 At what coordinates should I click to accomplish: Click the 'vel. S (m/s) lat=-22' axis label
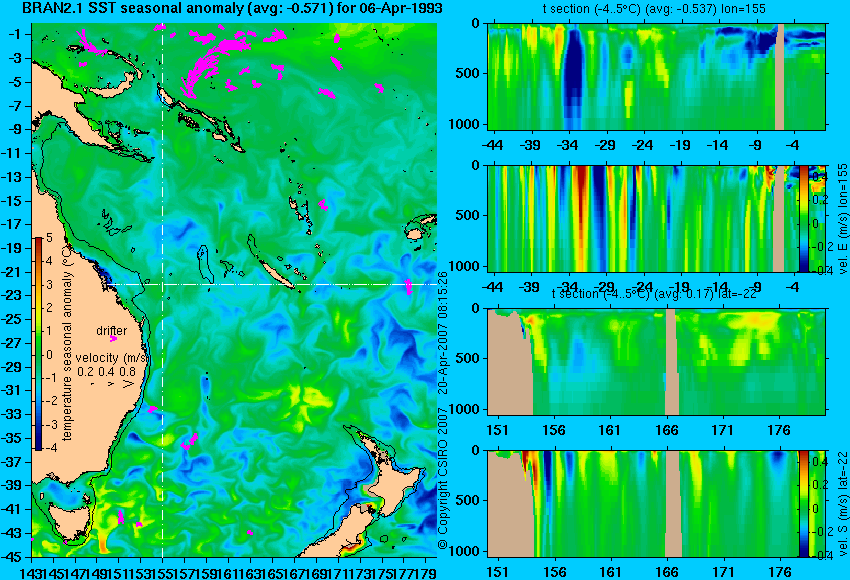[842, 503]
